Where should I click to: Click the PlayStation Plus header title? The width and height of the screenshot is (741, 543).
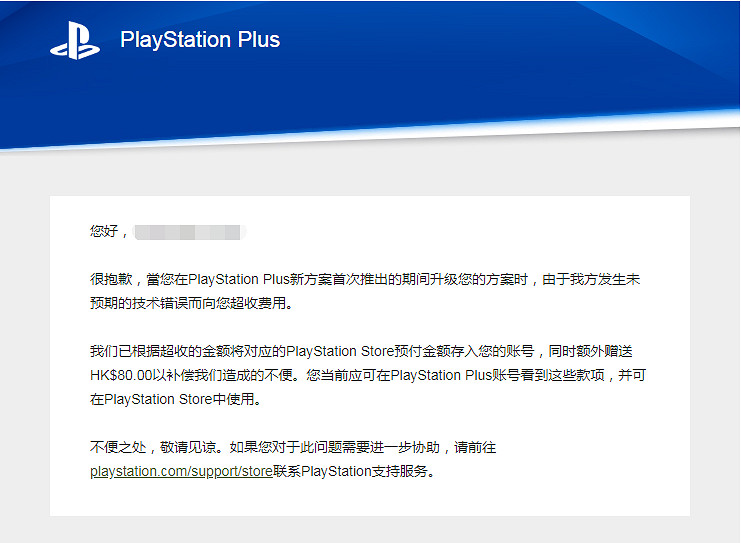[x=200, y=40]
